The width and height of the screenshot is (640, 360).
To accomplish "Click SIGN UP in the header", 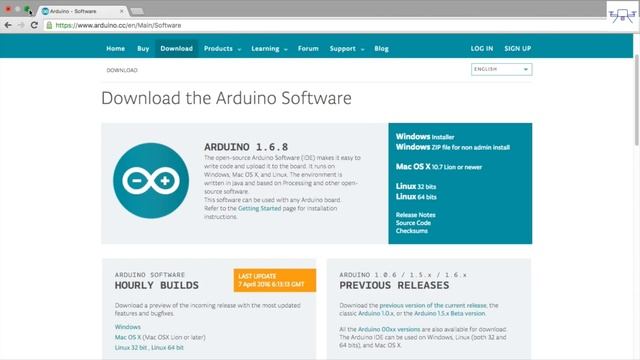I will [518, 49].
